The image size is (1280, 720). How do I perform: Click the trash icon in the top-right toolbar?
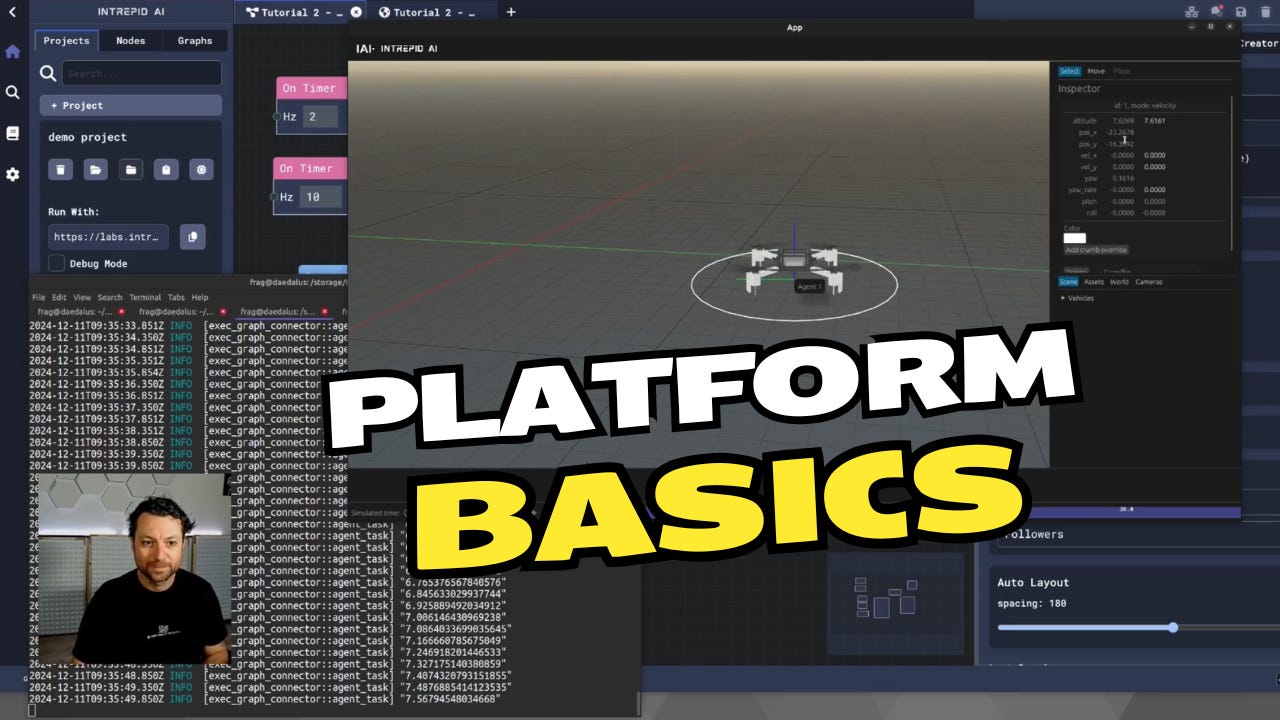[x=1266, y=12]
